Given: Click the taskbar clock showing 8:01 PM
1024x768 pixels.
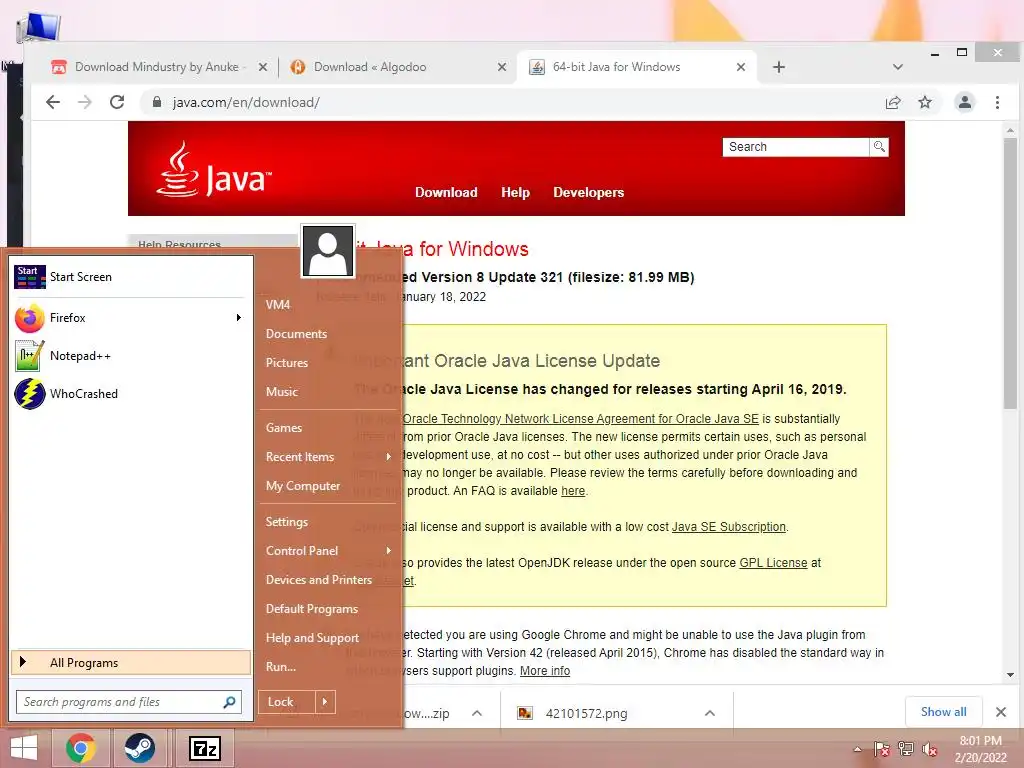Looking at the screenshot, I should [x=980, y=749].
